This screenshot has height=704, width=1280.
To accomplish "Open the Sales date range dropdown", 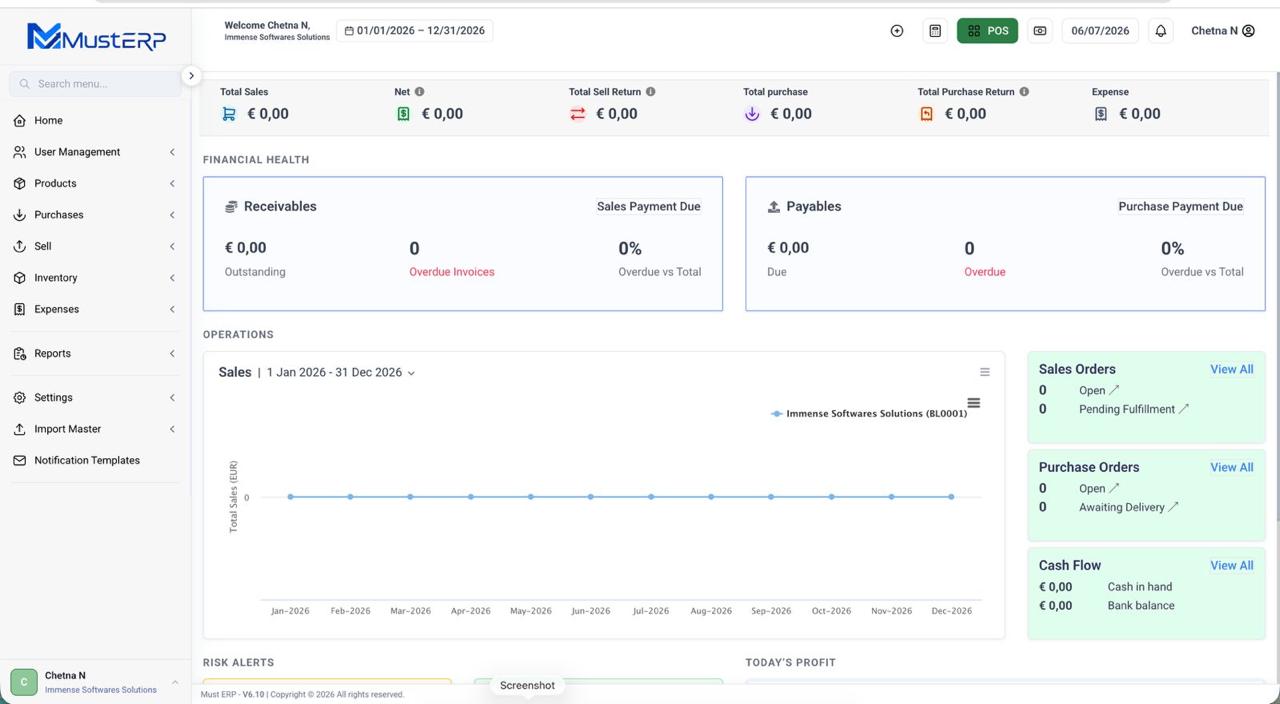I will (341, 373).
